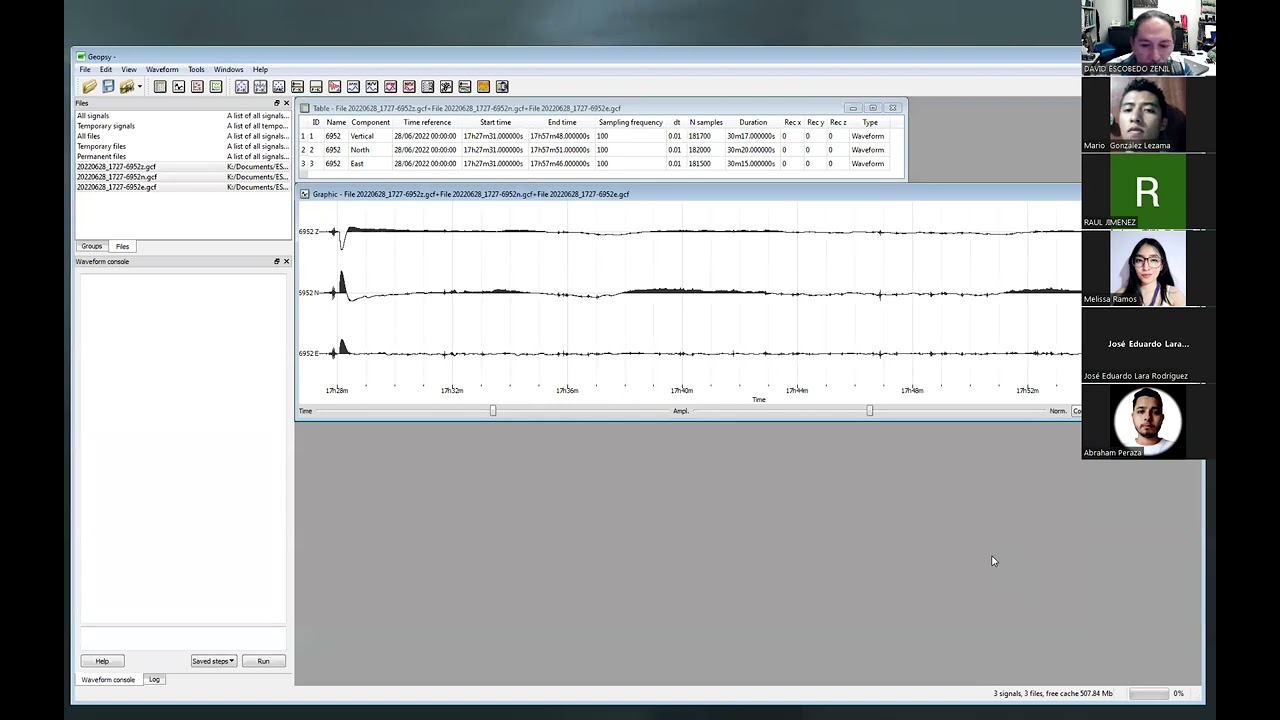This screenshot has height=720, width=1280.
Task: Click the Run button
Action: pos(263,661)
